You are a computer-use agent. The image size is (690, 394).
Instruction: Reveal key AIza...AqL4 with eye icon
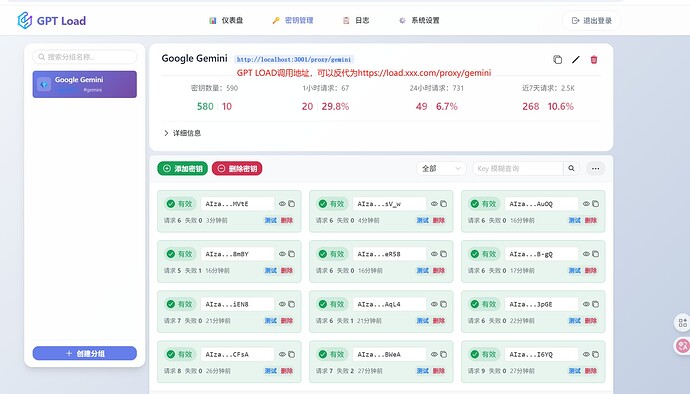coord(434,304)
